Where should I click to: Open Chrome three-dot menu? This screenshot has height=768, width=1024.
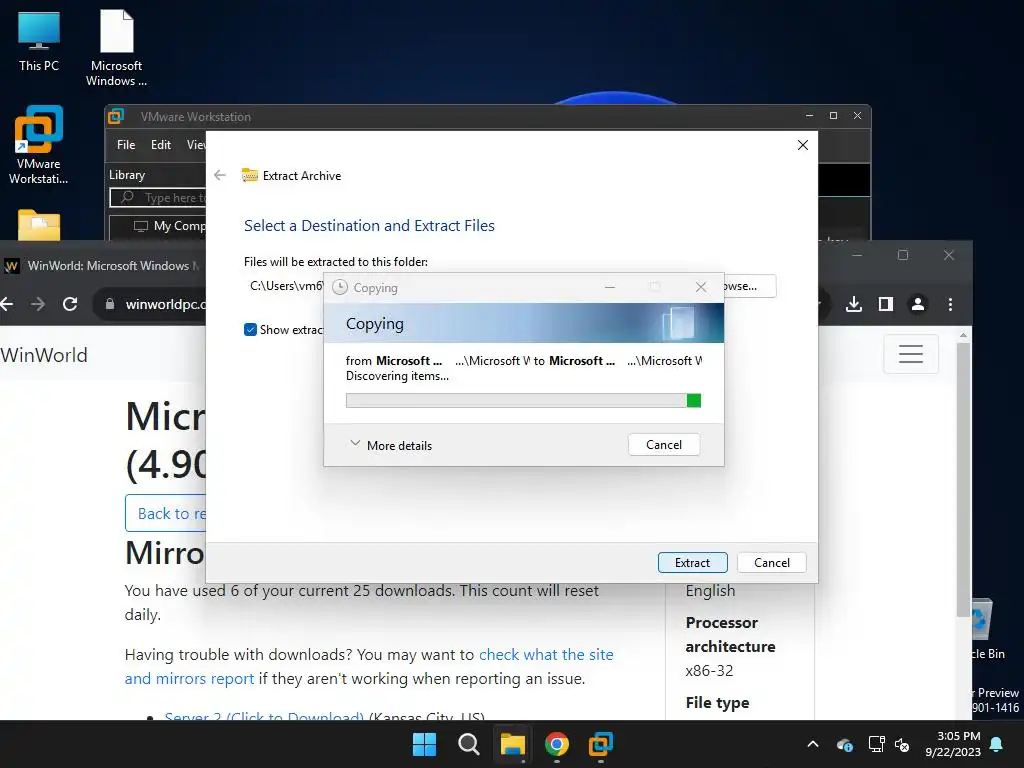[x=950, y=304]
